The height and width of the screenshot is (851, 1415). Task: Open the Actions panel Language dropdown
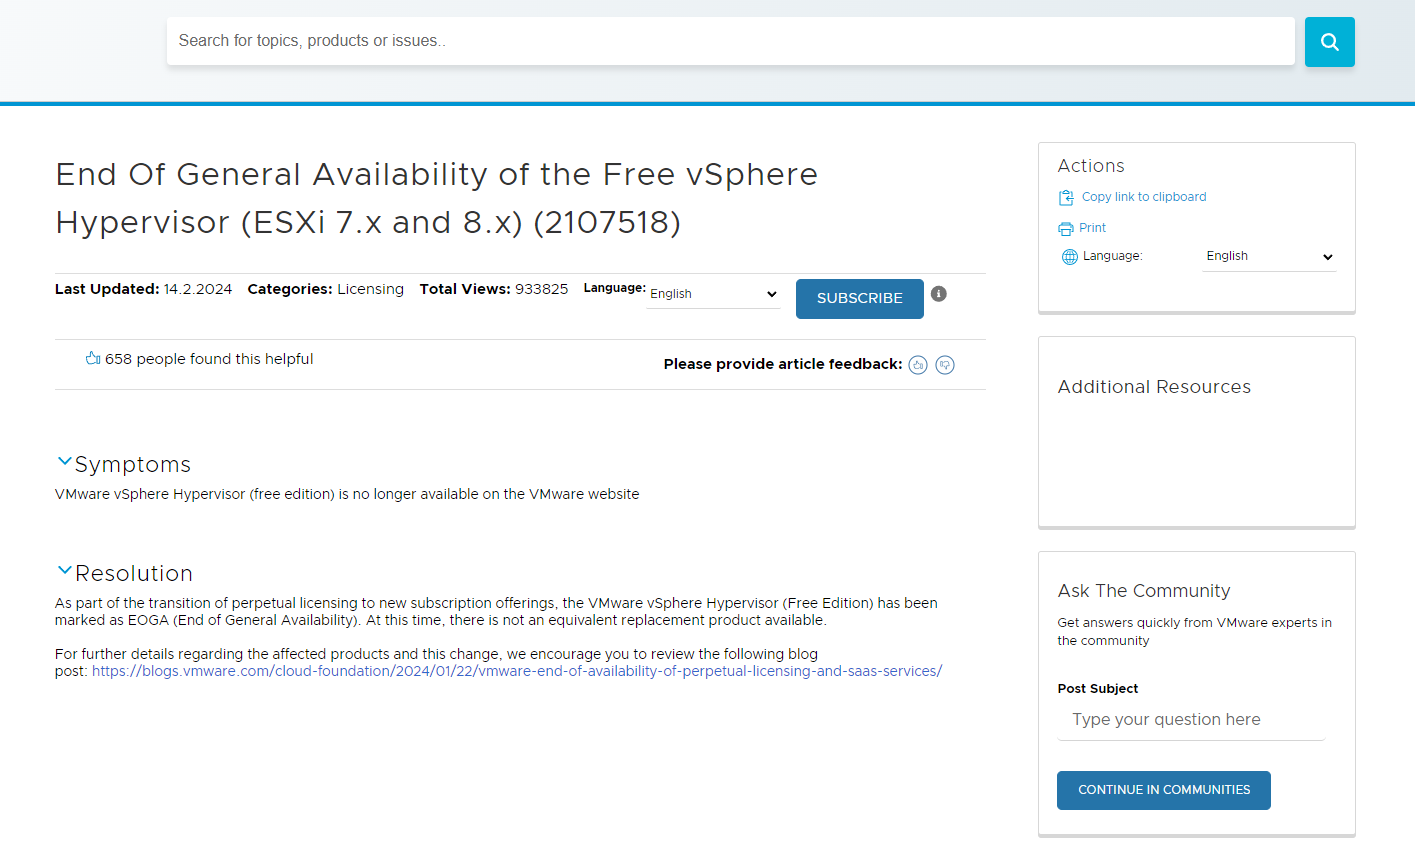1269,257
